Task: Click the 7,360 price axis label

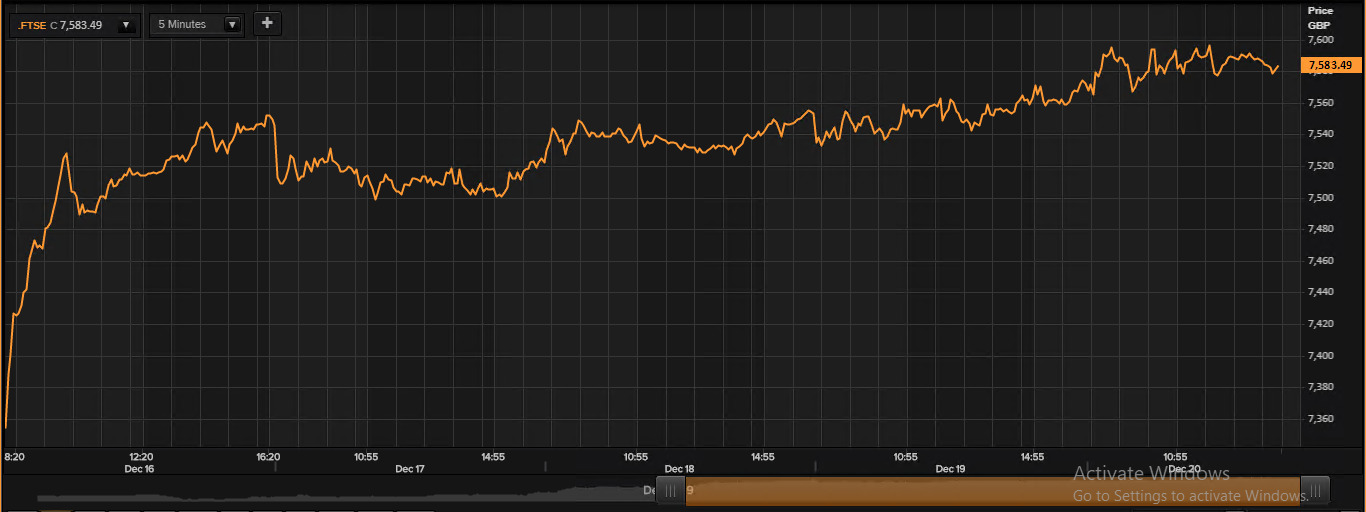Action: coord(1320,419)
